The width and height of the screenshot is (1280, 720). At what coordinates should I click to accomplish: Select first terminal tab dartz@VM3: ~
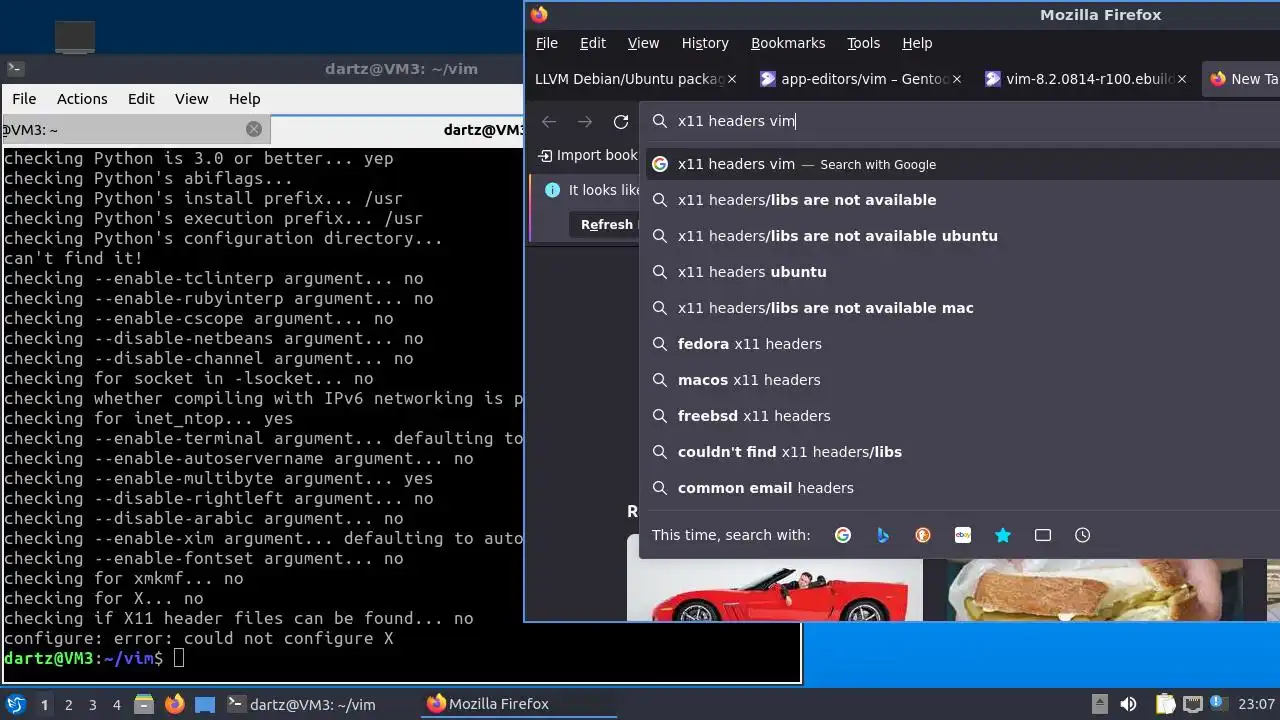(135, 129)
